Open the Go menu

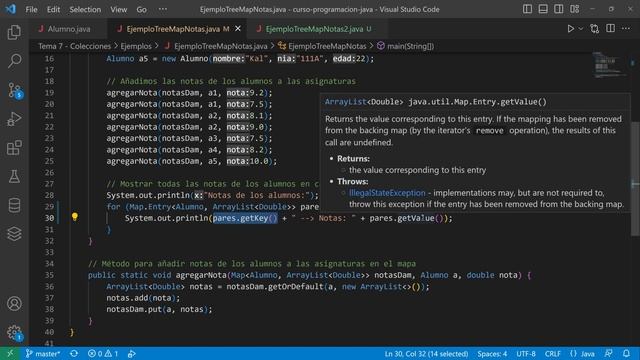(141, 9)
